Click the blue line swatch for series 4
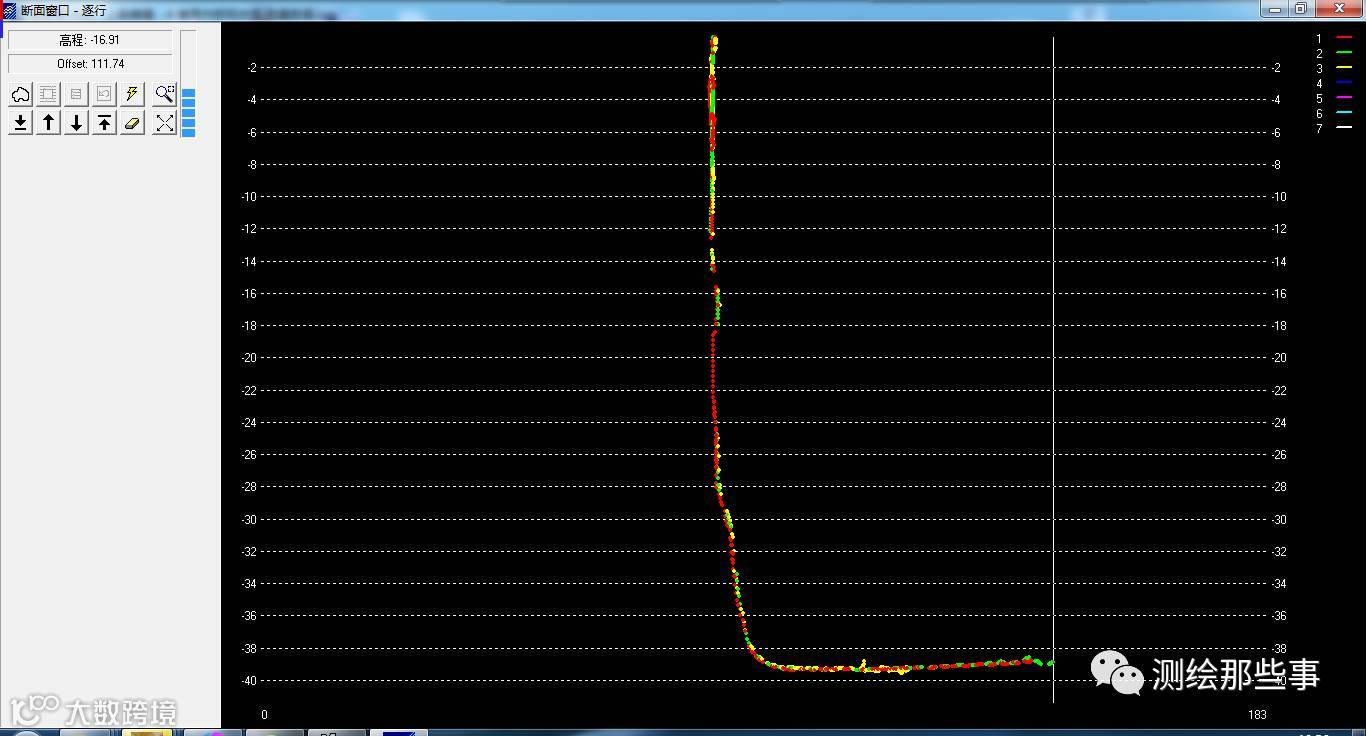This screenshot has height=736, width=1366. 1344,83
